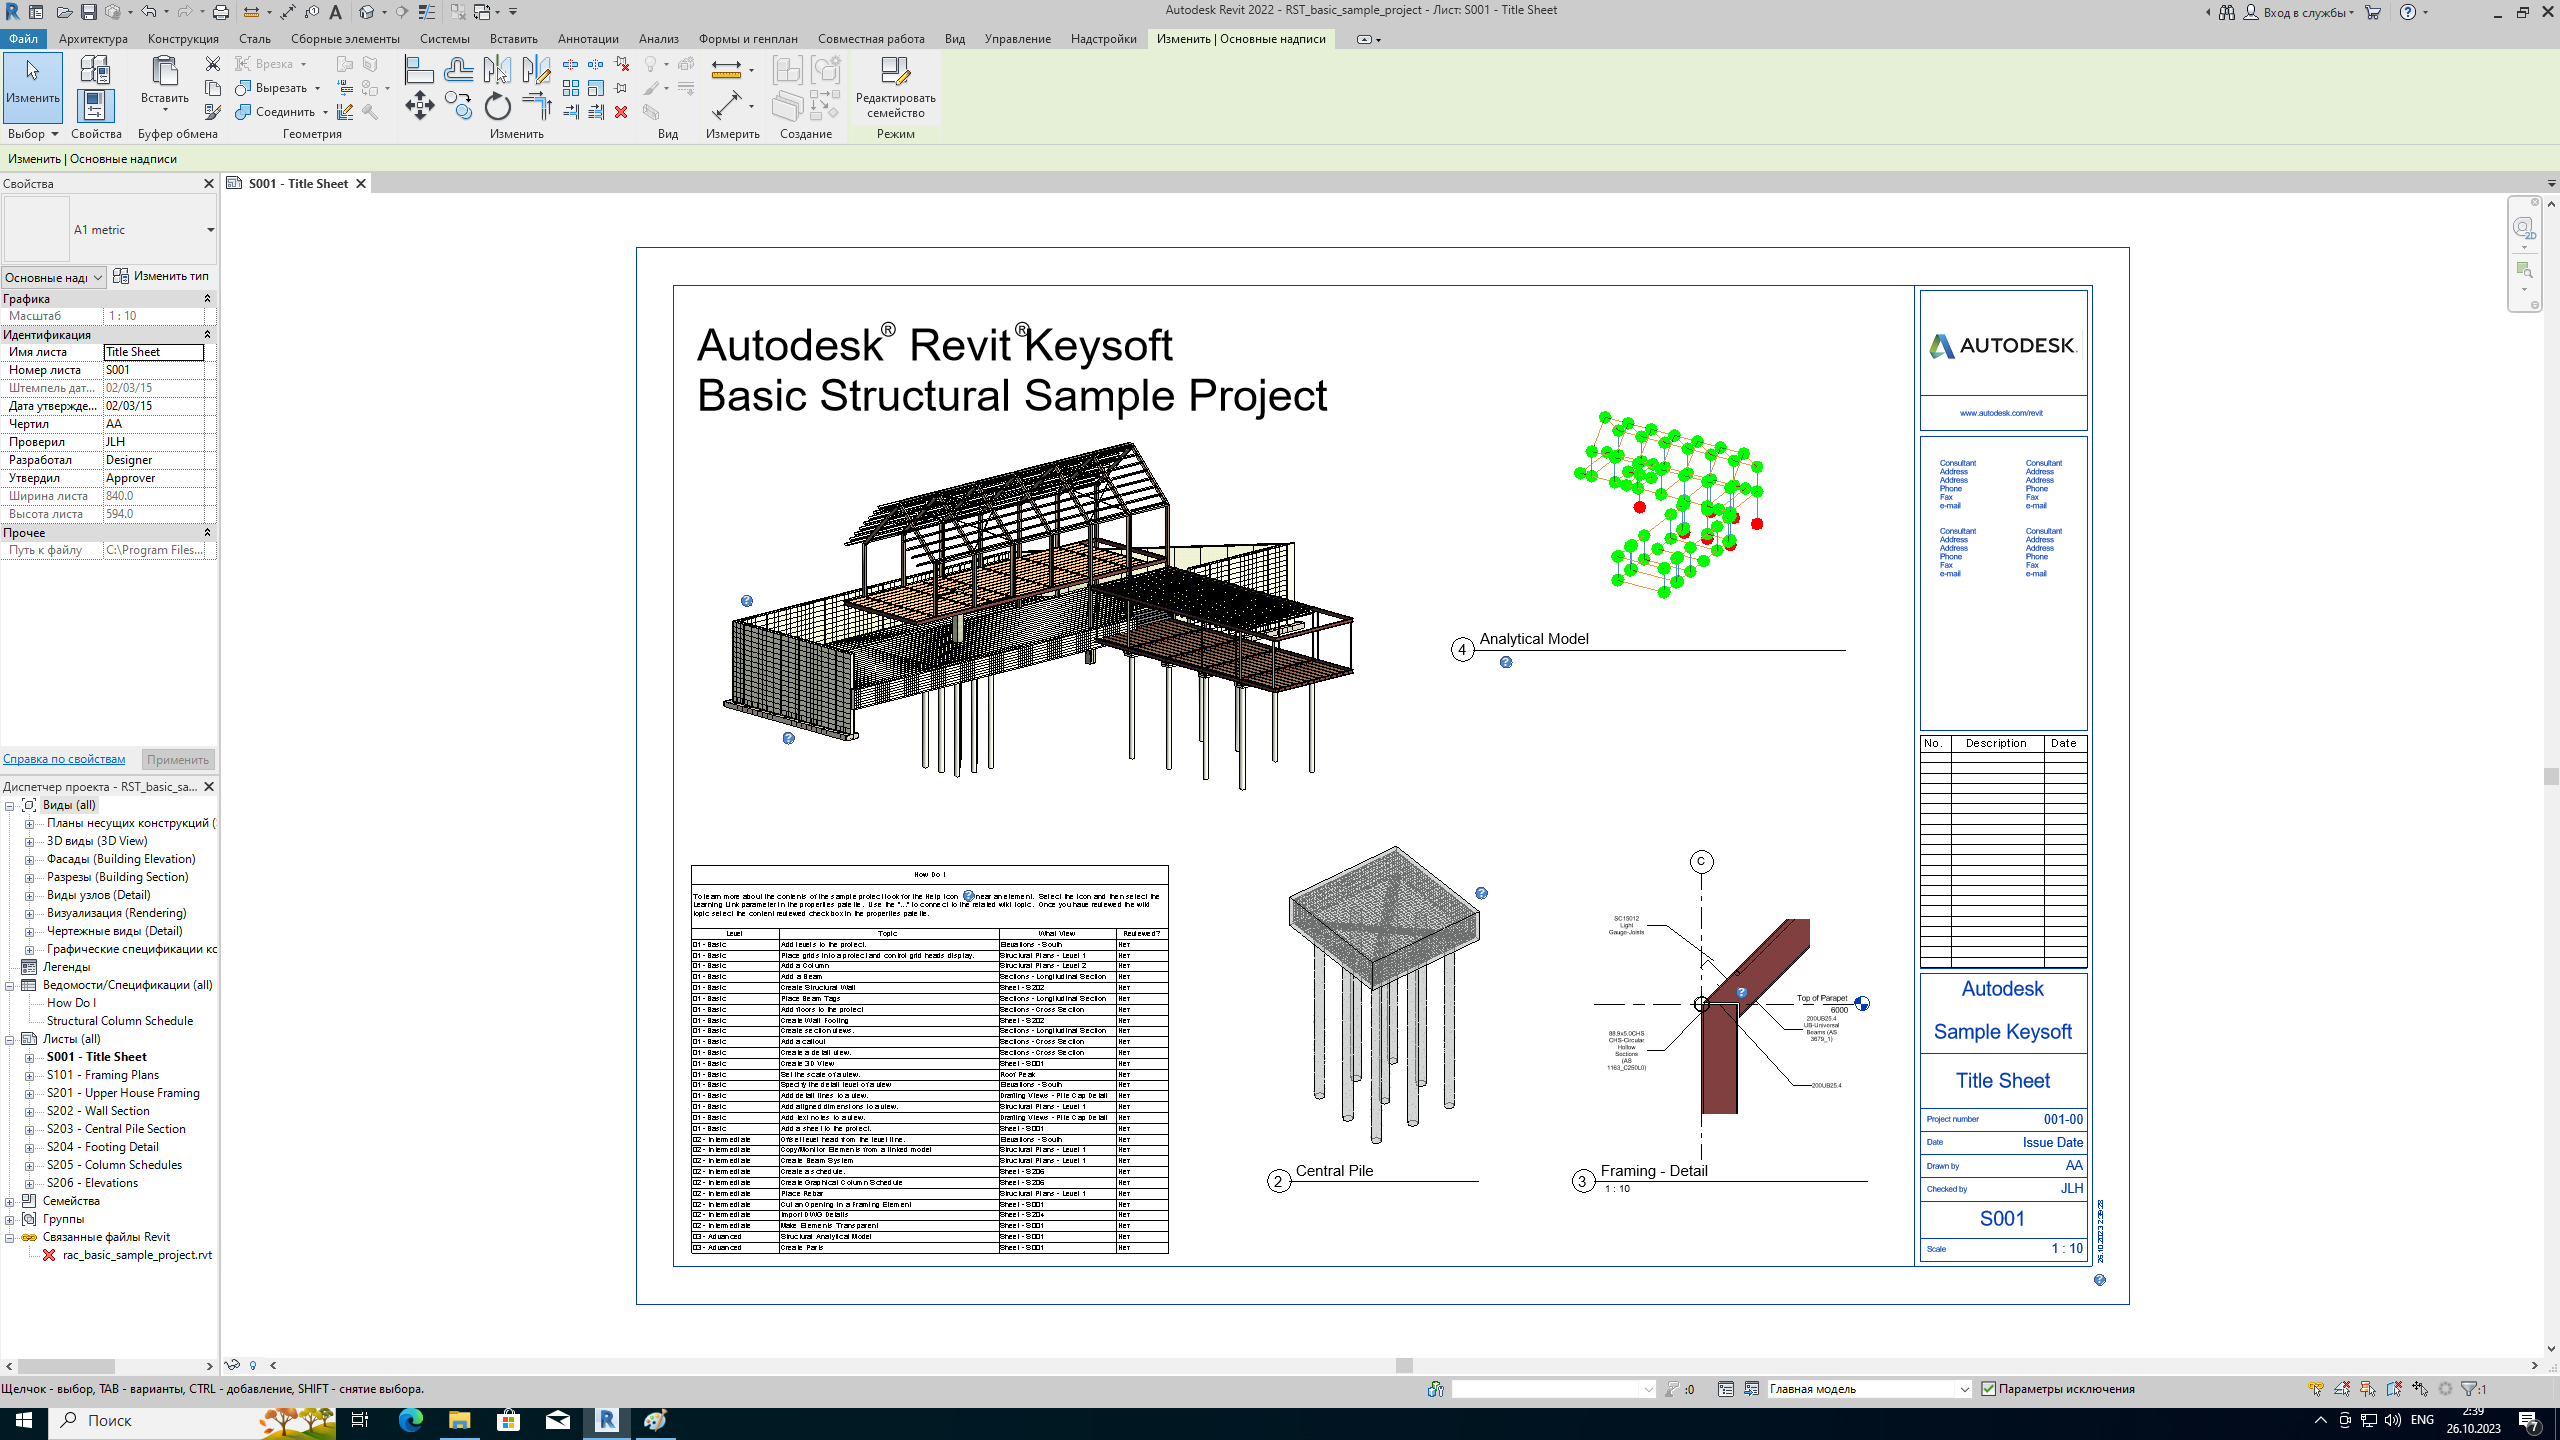Open 'Справка по свойствам' link

click(x=64, y=759)
